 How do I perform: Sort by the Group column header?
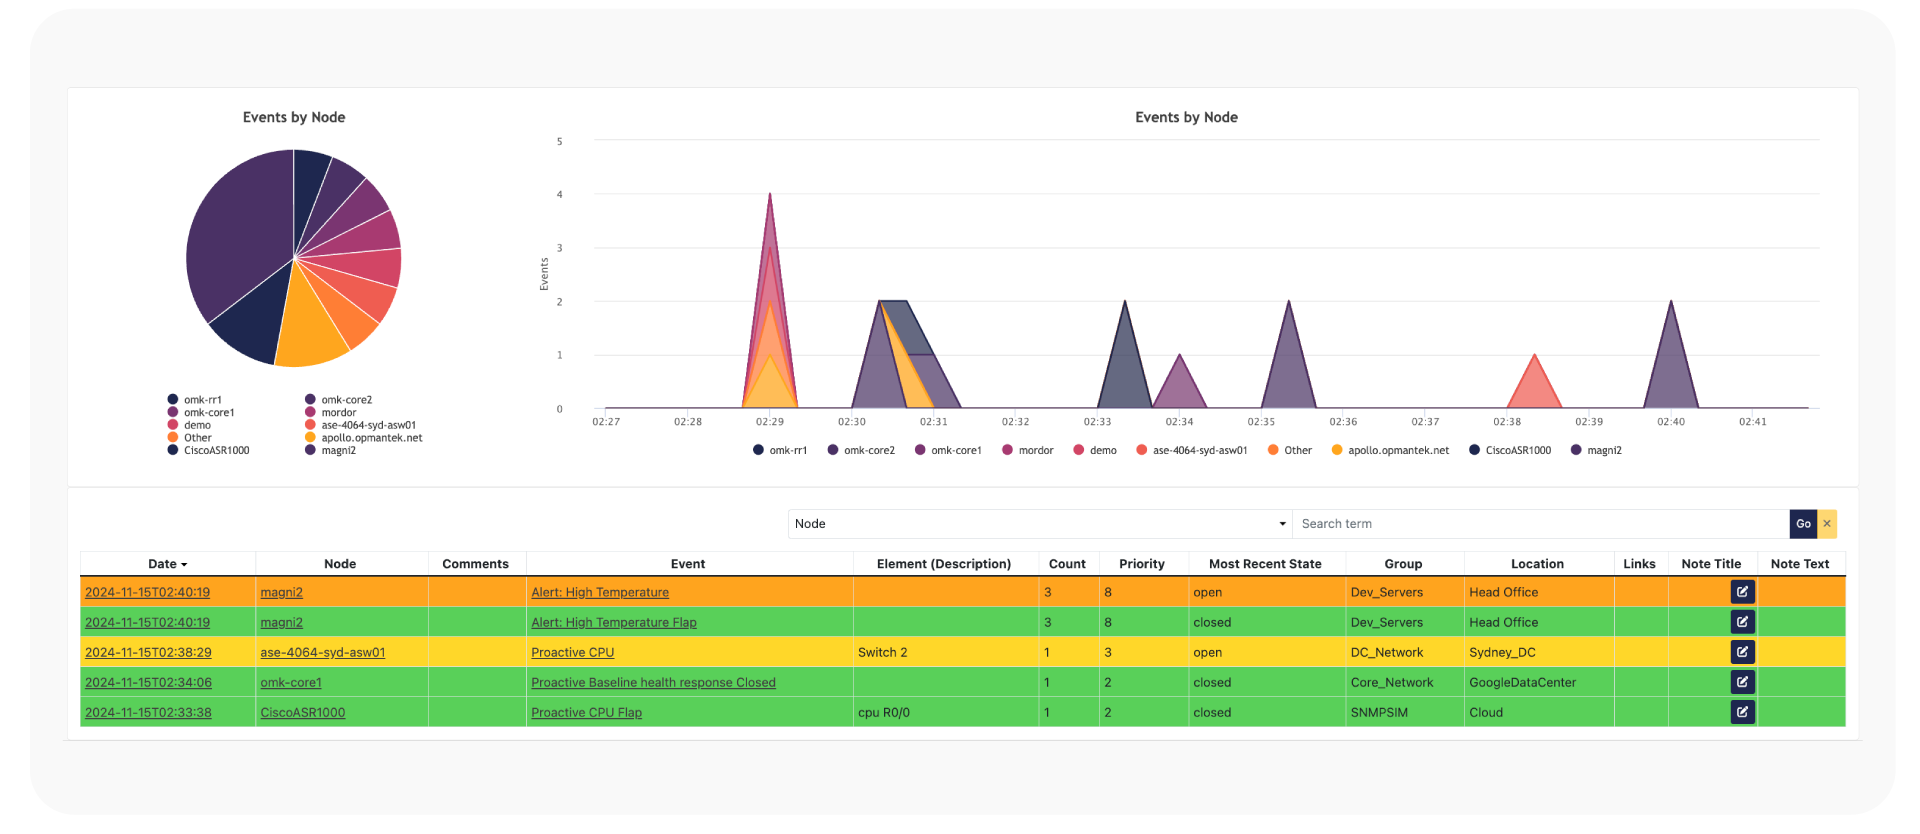point(1403,564)
